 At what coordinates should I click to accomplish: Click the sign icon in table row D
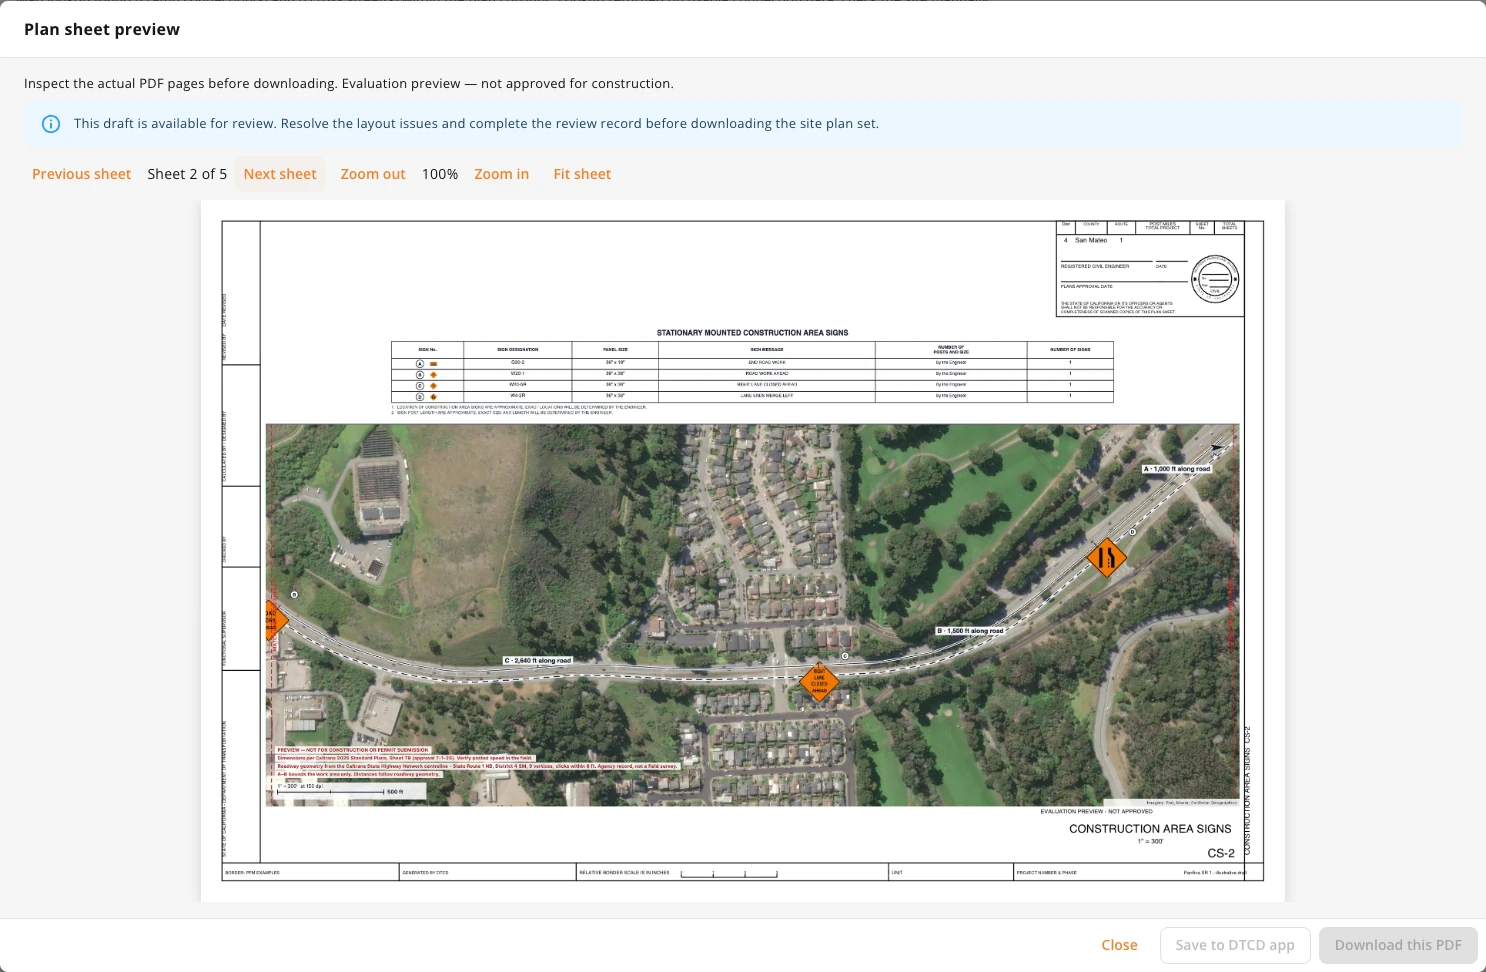434,396
